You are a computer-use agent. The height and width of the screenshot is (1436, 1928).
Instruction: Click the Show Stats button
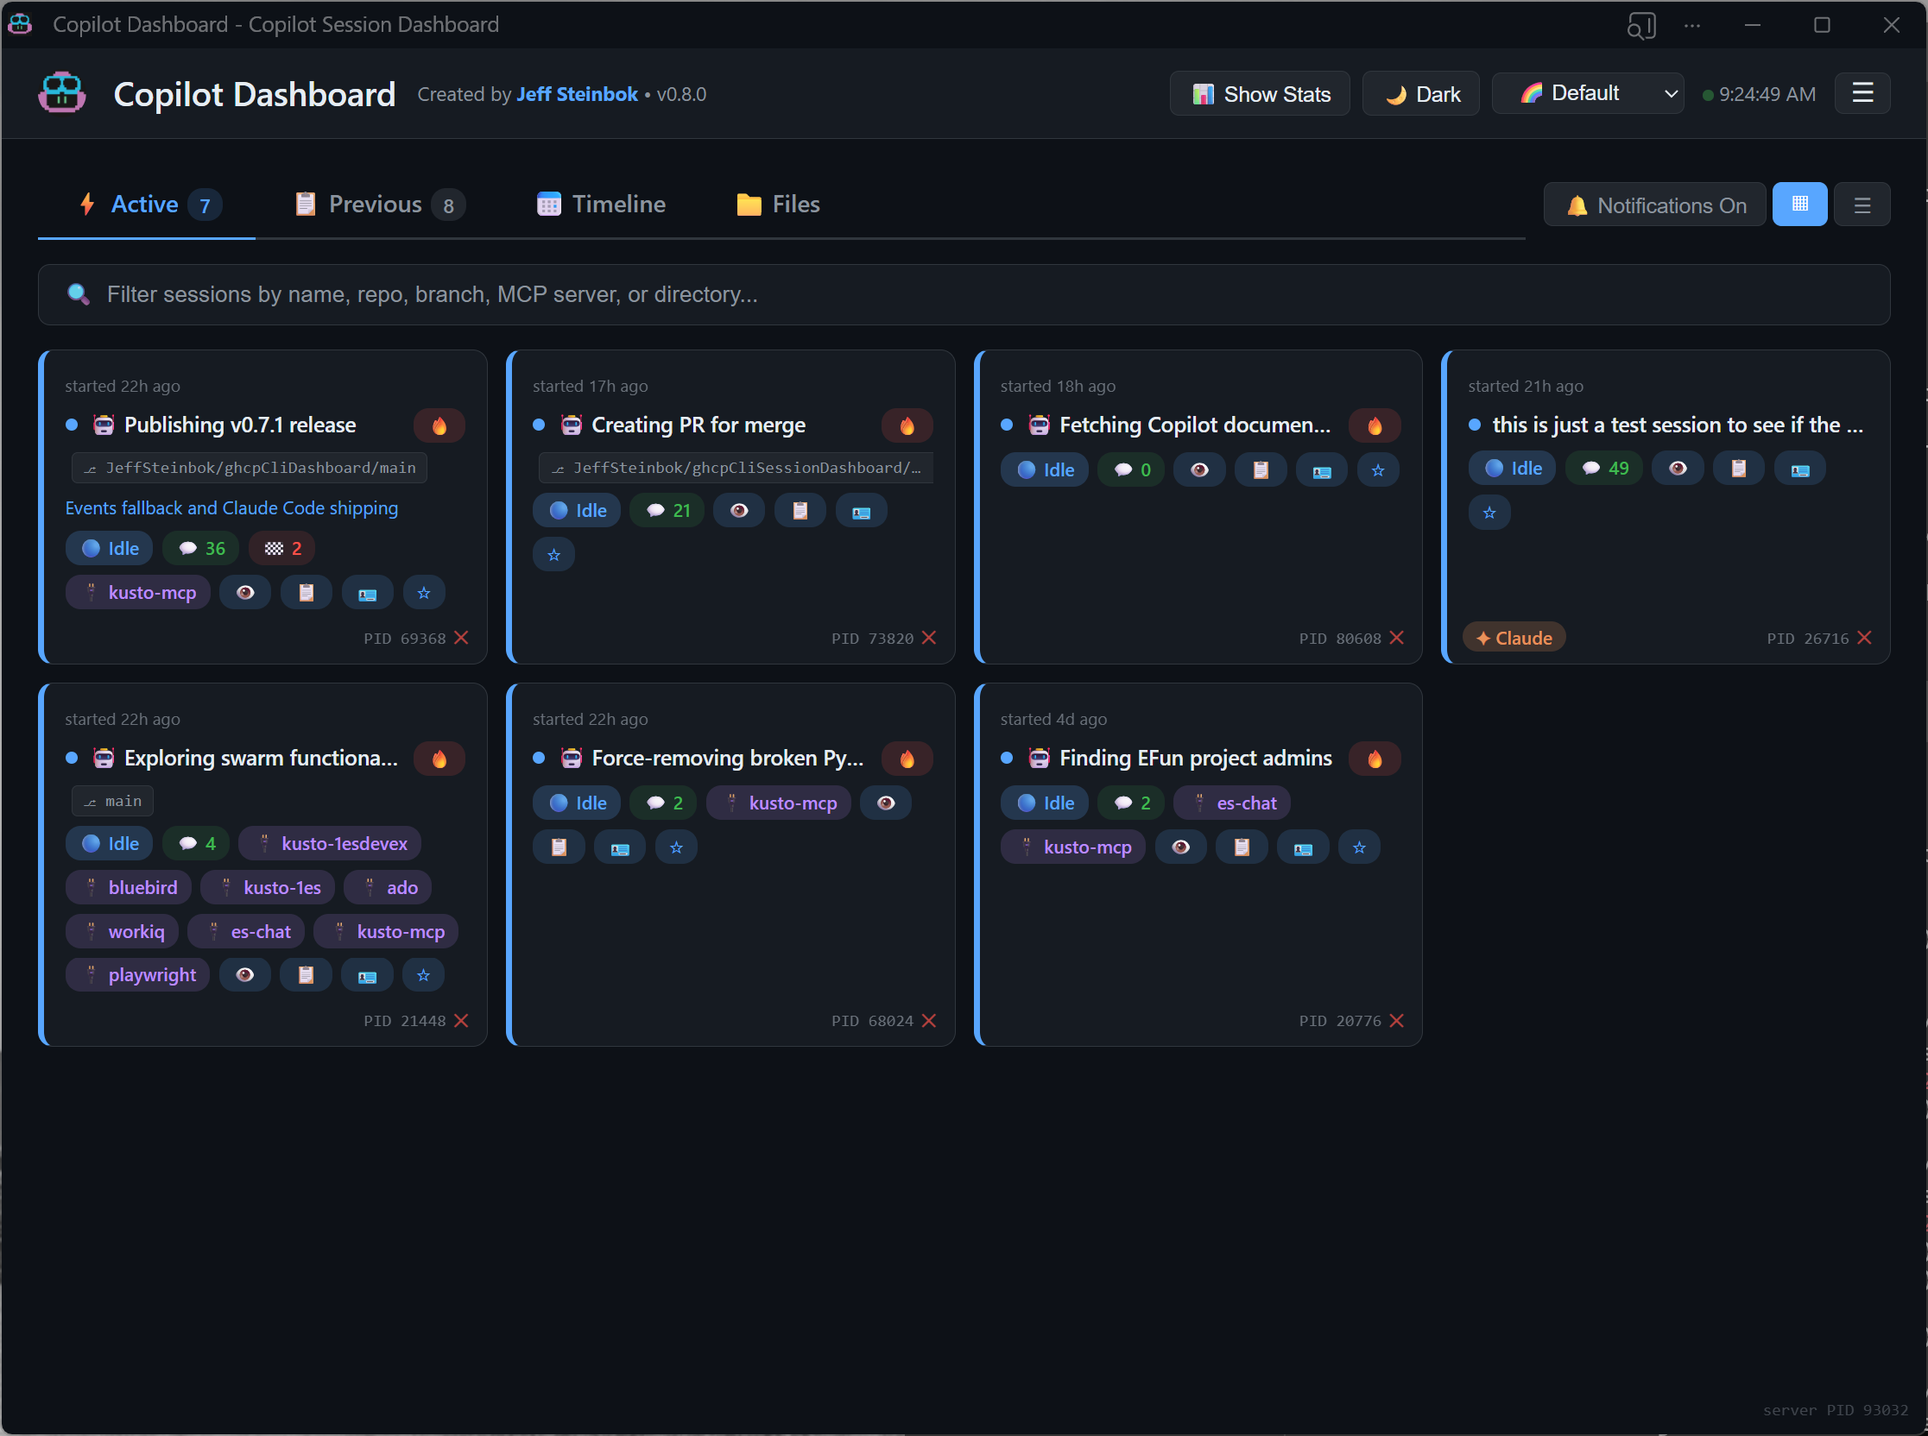pos(1259,93)
